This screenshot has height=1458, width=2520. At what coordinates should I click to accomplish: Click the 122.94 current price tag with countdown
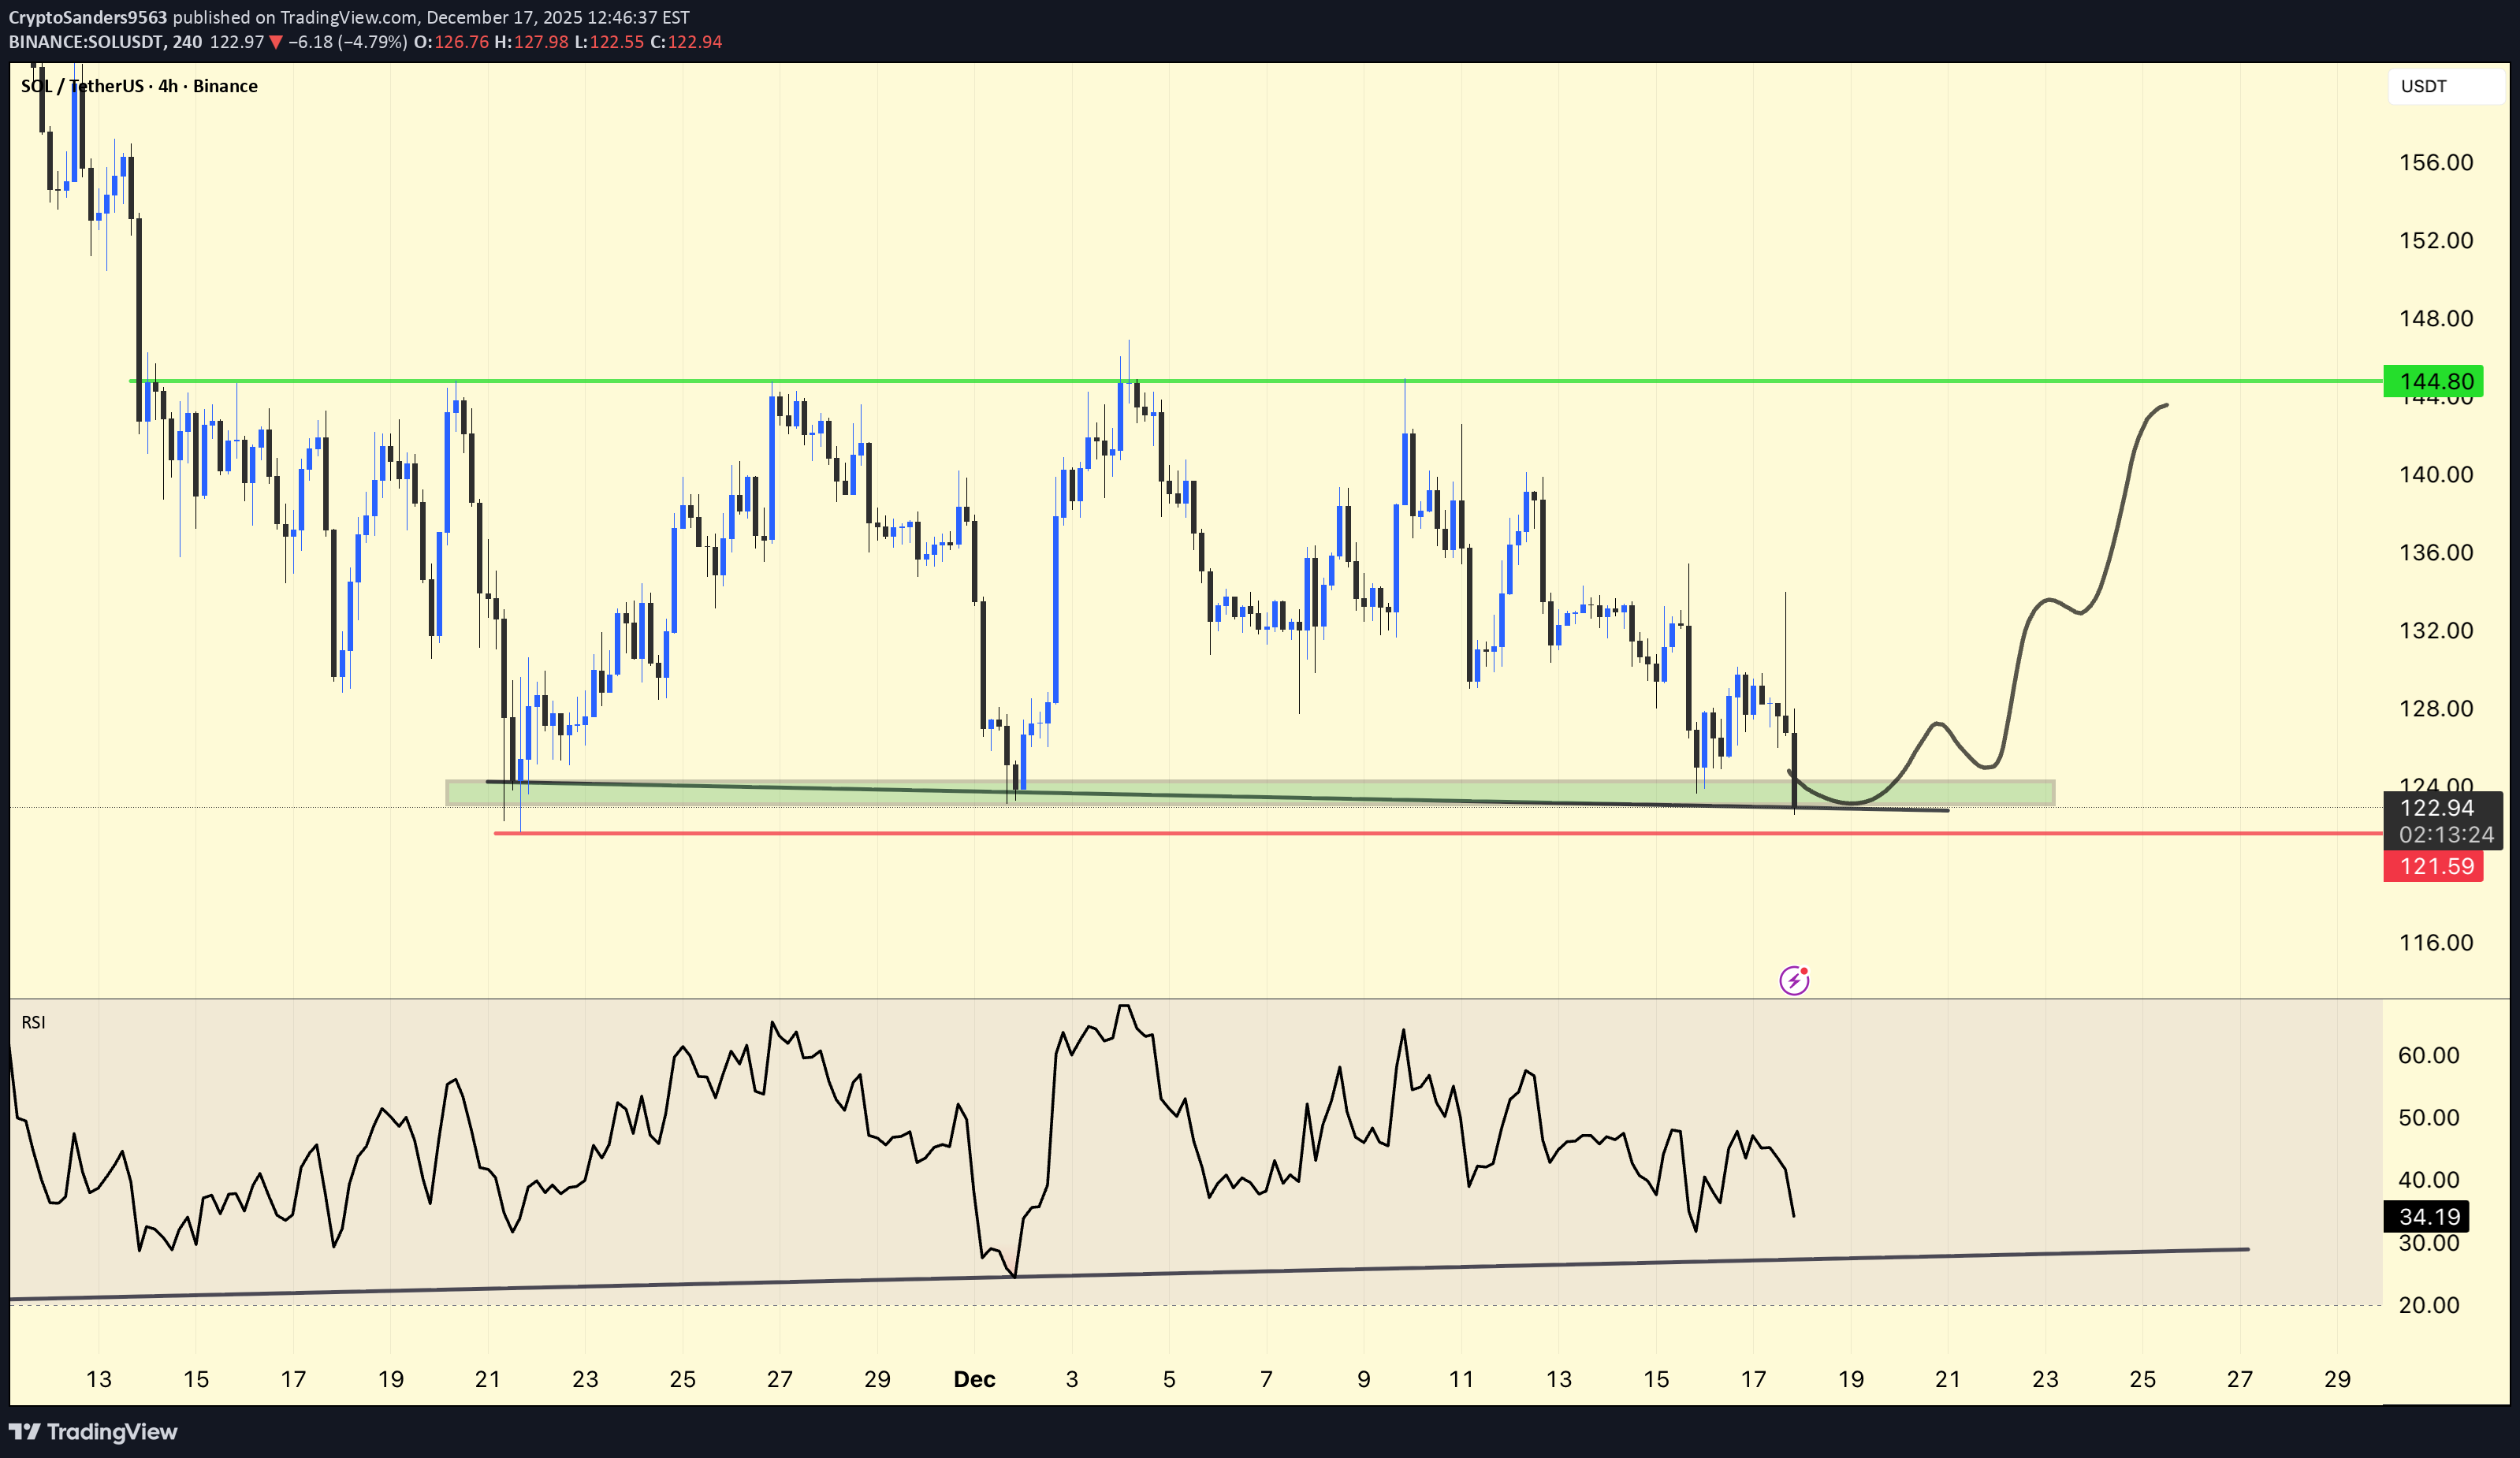tap(2443, 822)
